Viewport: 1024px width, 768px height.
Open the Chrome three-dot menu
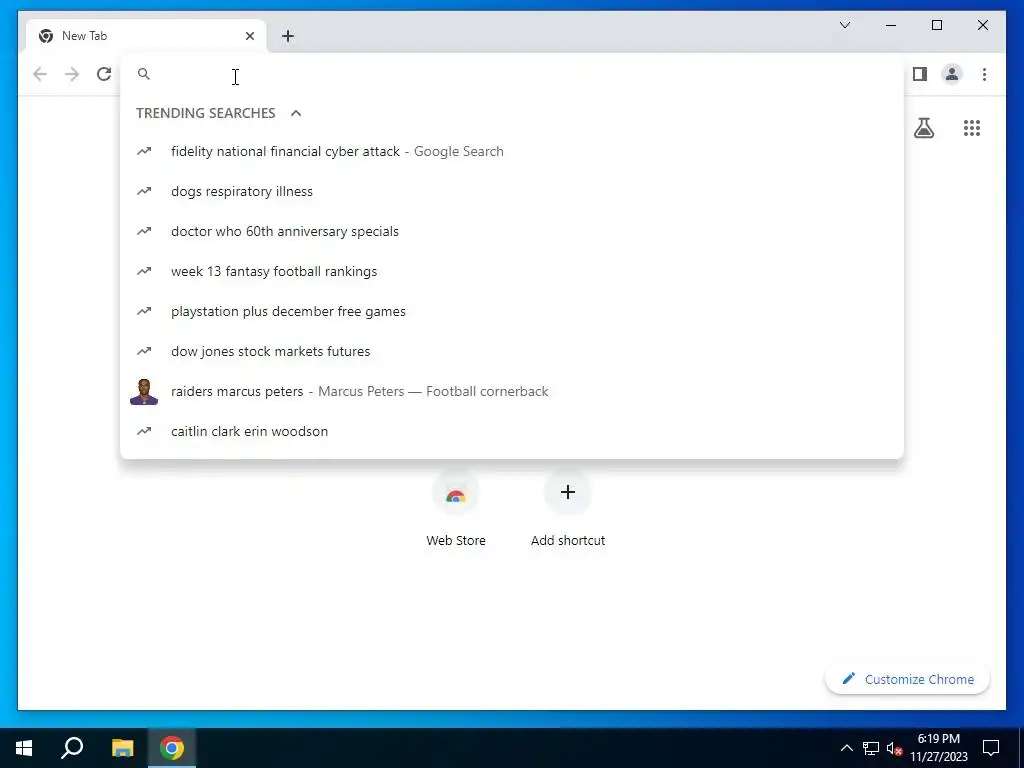(984, 74)
